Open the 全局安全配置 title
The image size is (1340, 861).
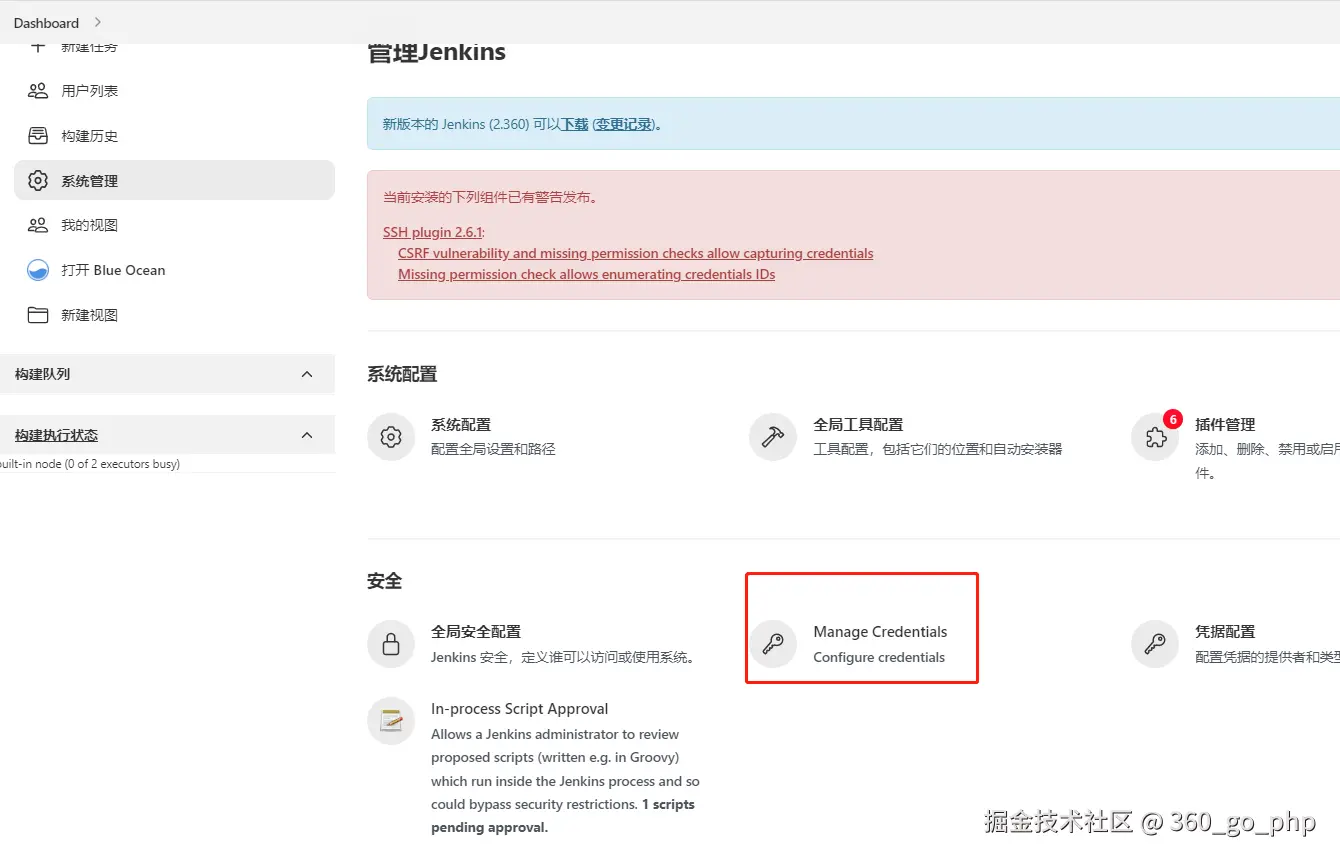(x=476, y=632)
